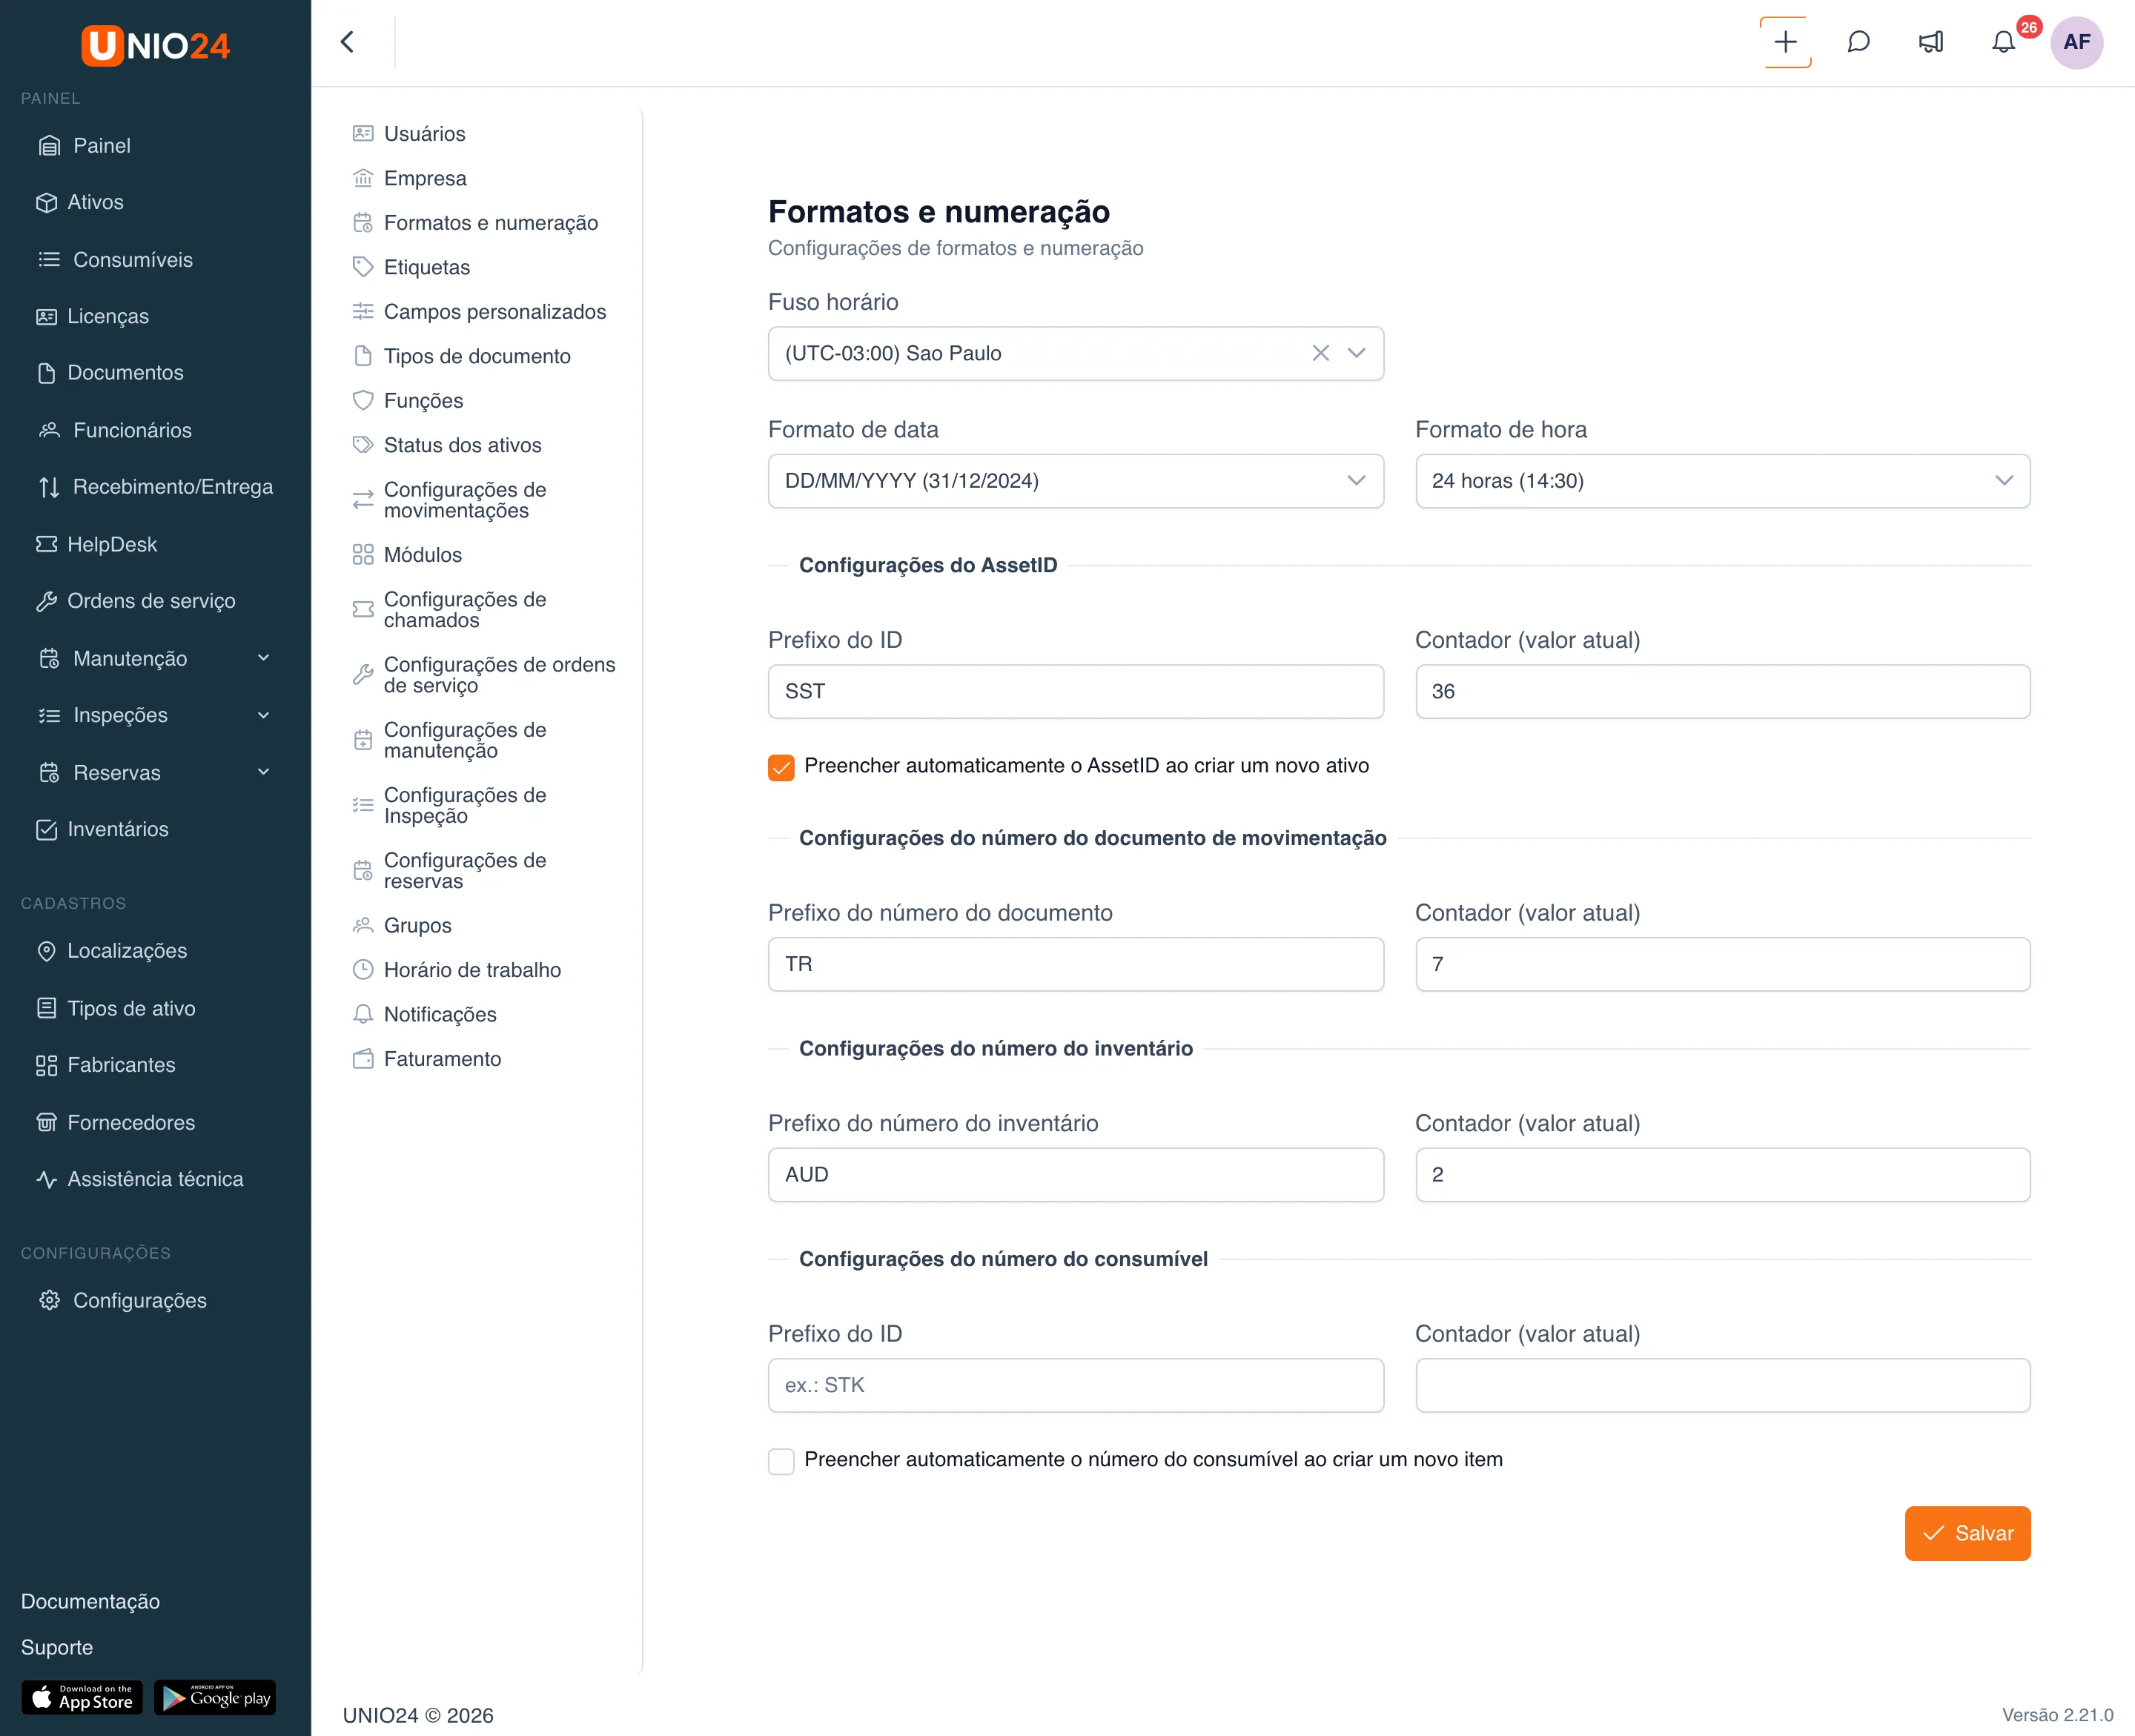This screenshot has height=1736, width=2135.
Task: Open the megaphone announcements icon
Action: (x=1931, y=42)
